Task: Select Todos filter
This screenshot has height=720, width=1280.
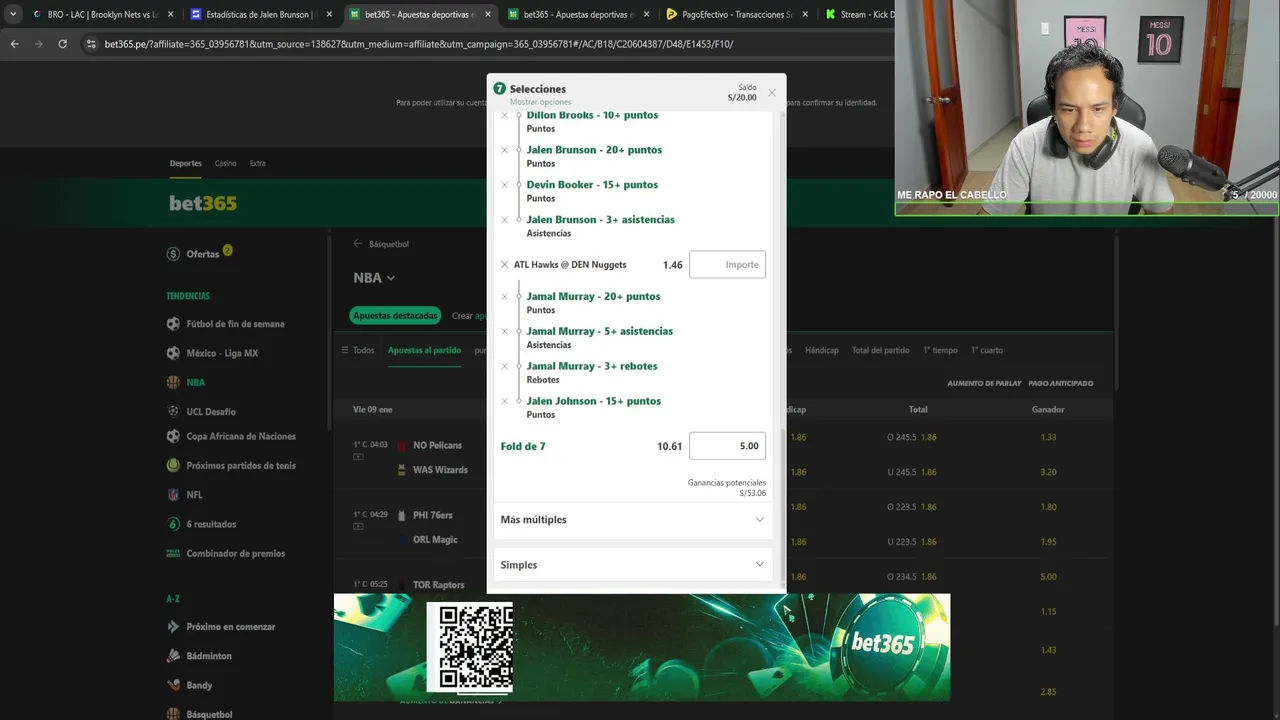Action: pyautogui.click(x=358, y=350)
